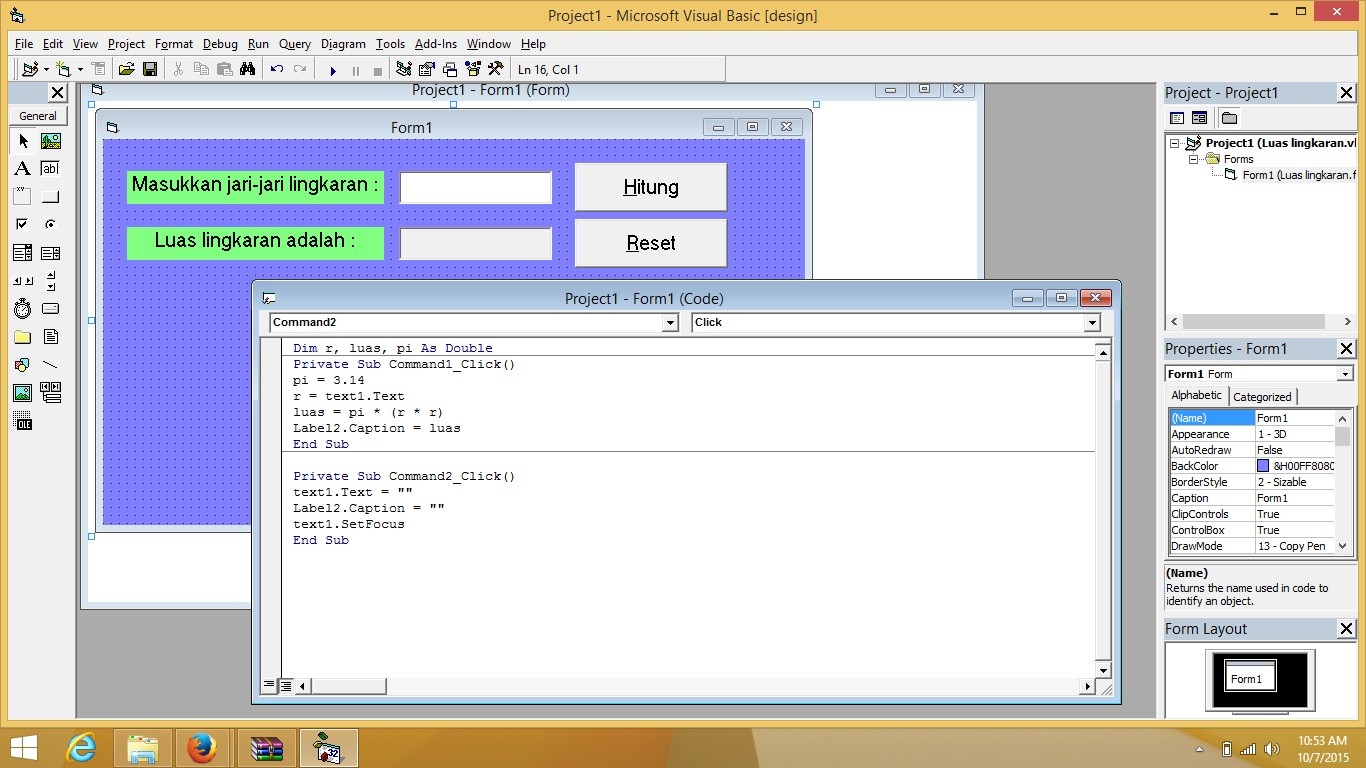Undo the last action in toolbar

click(277, 69)
